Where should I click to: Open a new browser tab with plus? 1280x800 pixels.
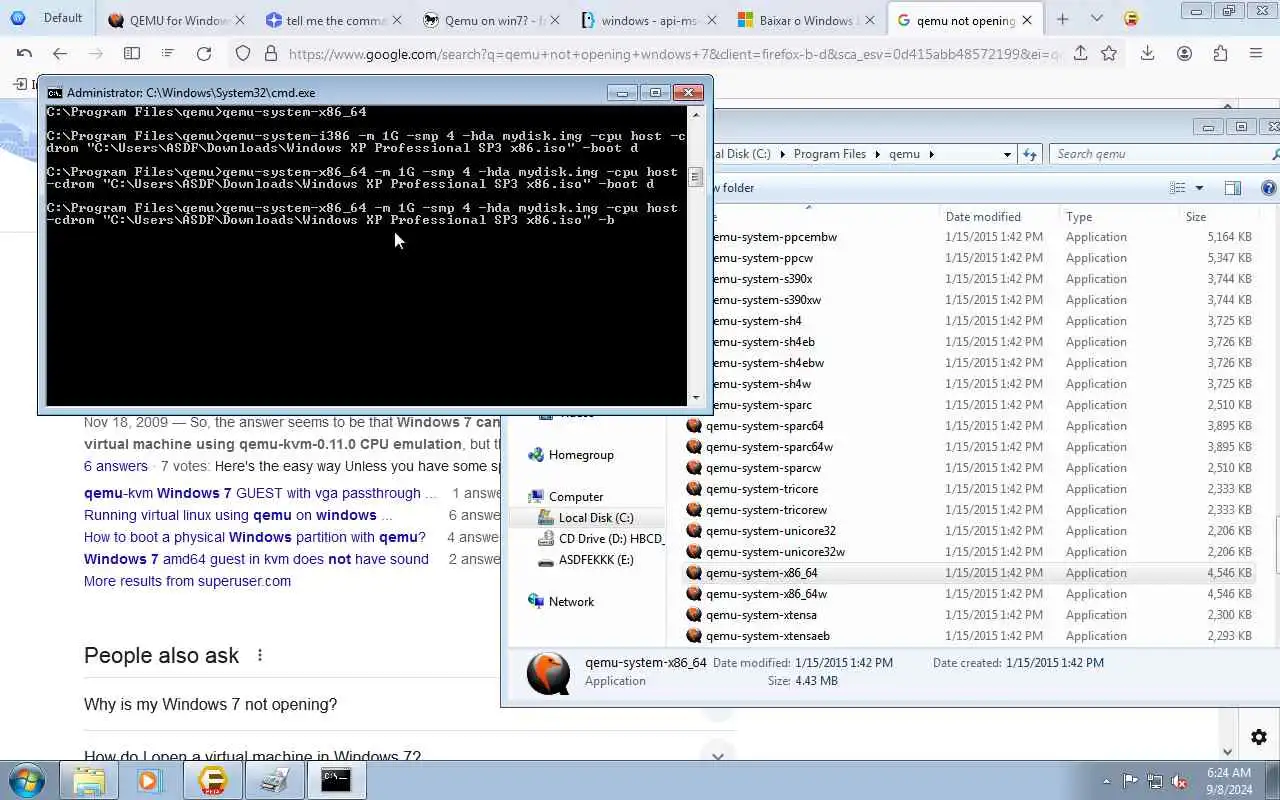pyautogui.click(x=1062, y=19)
